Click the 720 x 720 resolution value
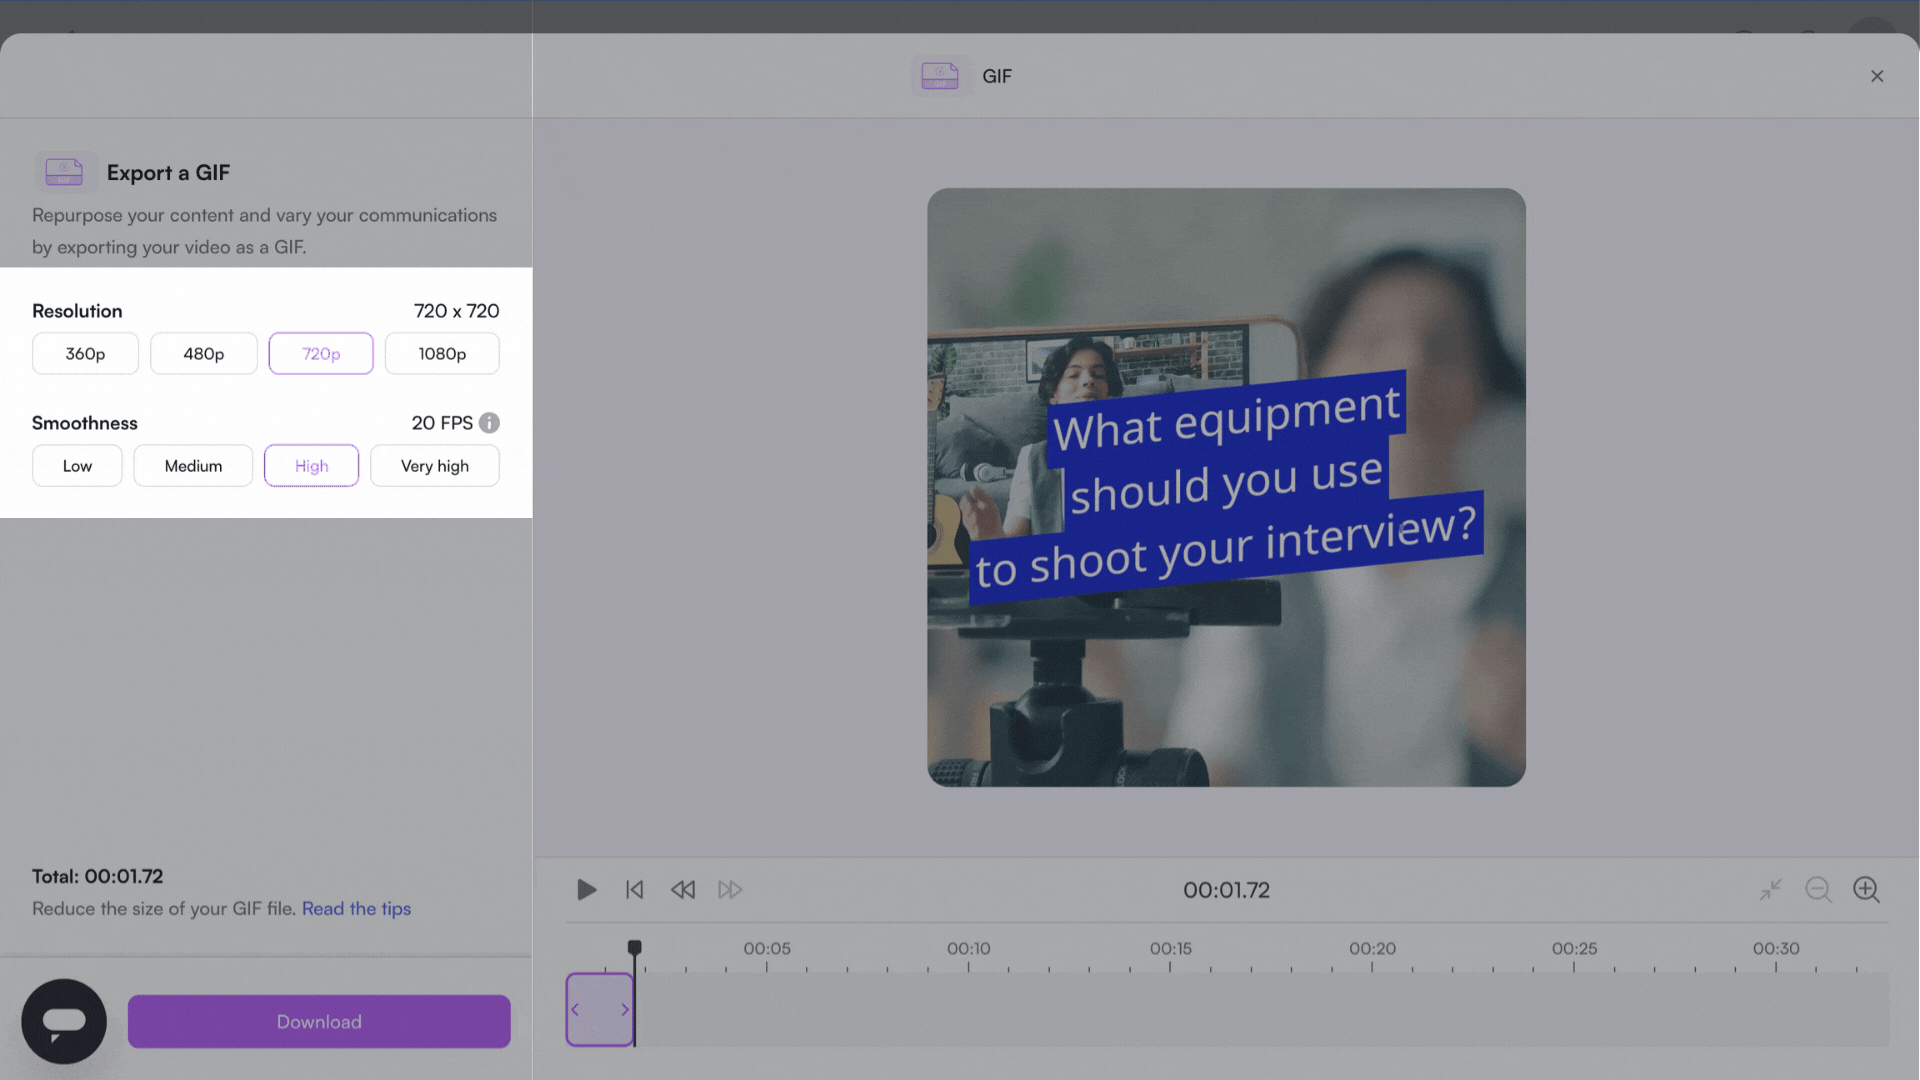The height and width of the screenshot is (1080, 1920). tap(456, 311)
